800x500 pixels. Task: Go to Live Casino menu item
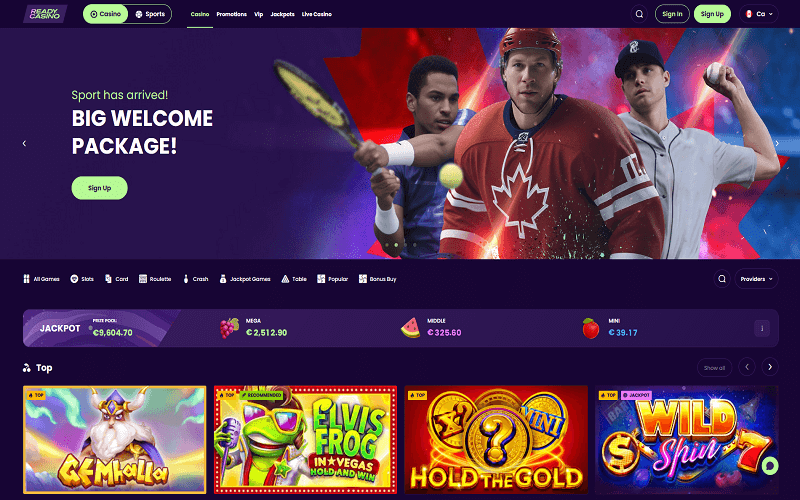pos(316,14)
